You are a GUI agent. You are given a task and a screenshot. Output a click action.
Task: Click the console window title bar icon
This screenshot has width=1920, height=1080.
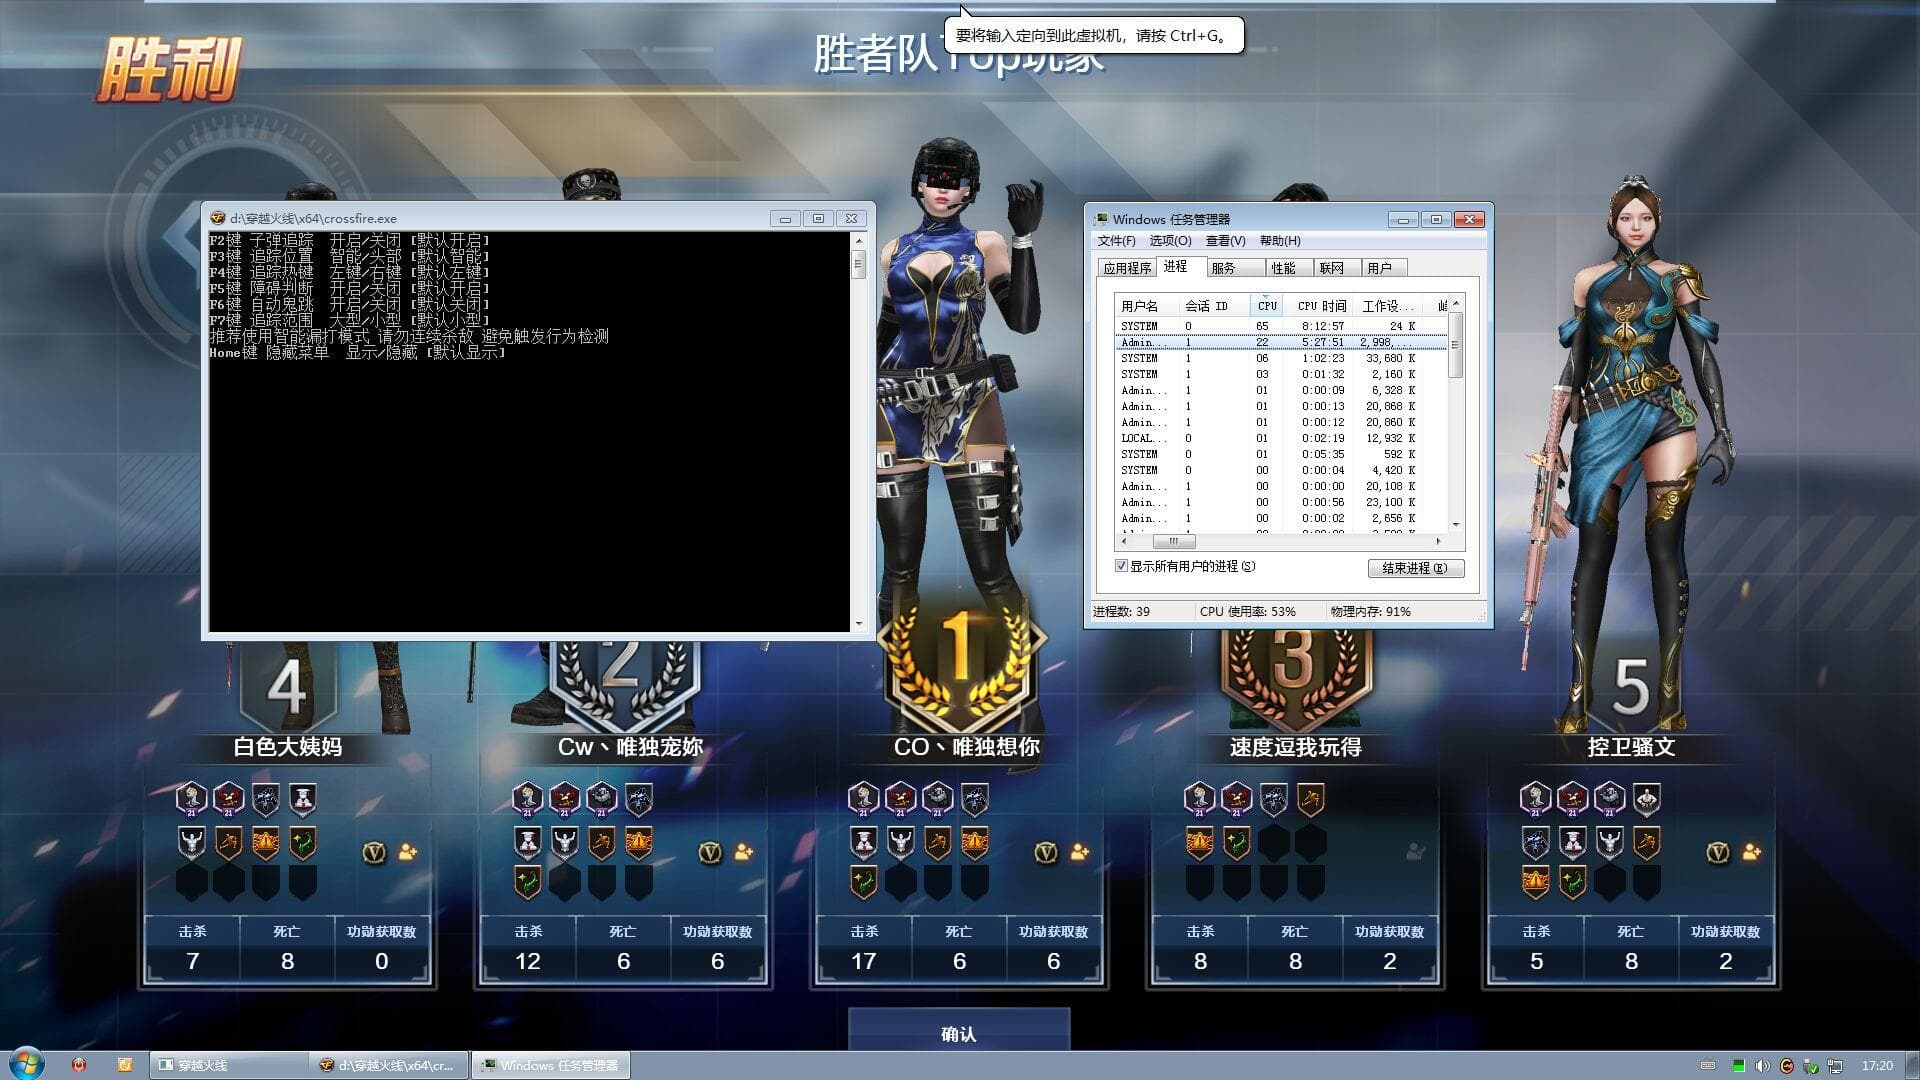(x=218, y=218)
